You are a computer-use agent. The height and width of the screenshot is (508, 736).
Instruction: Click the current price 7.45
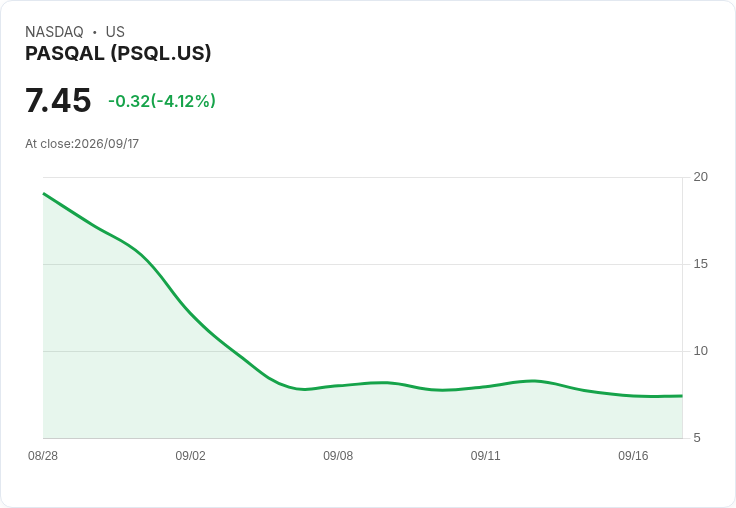pos(58,100)
